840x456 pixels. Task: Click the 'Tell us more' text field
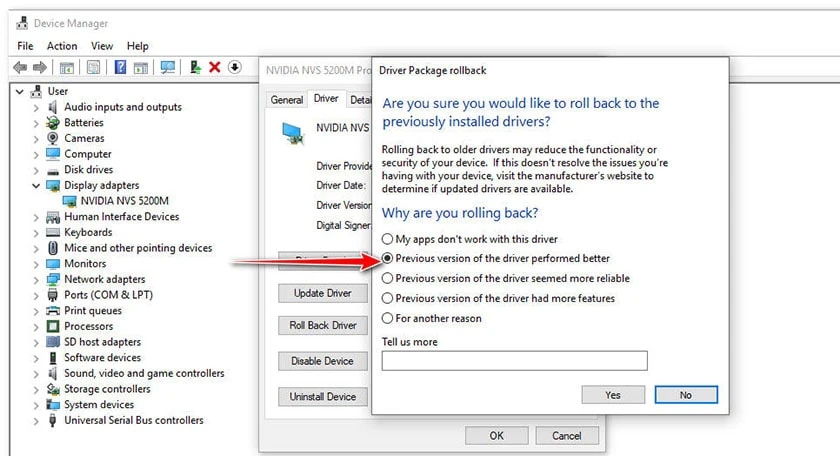pos(514,361)
